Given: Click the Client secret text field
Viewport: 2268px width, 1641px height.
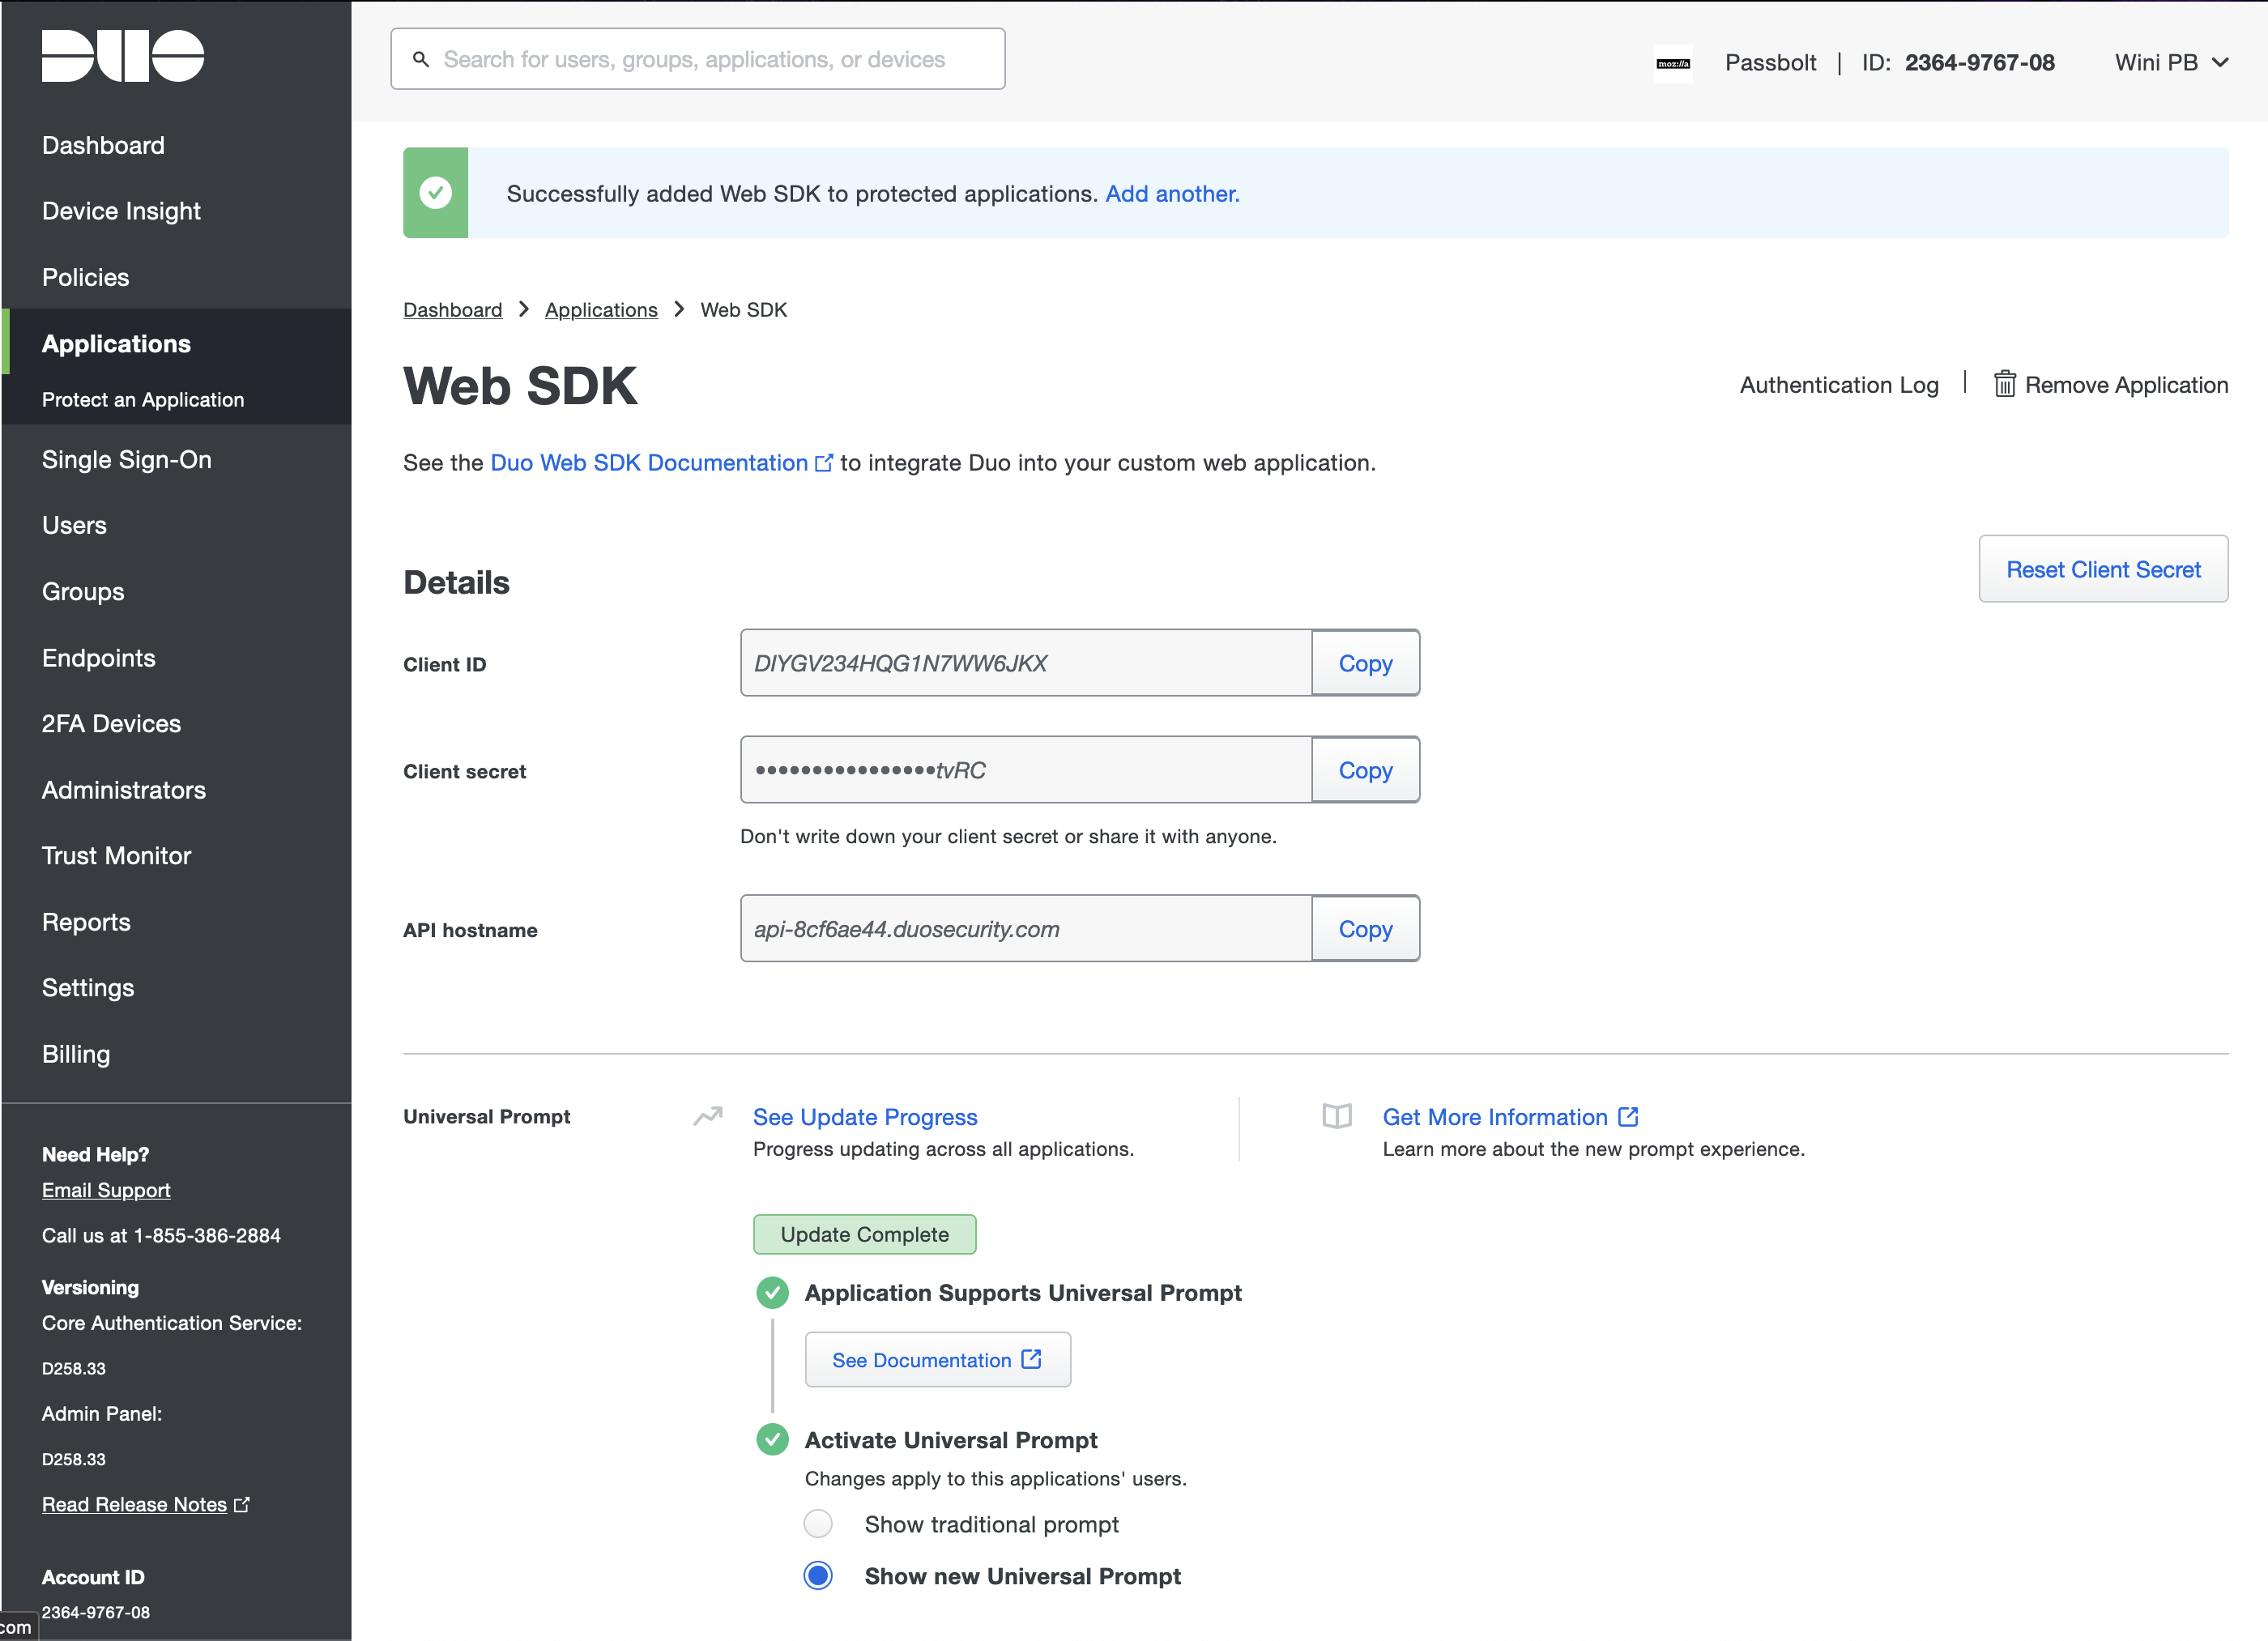Looking at the screenshot, I should click(x=1026, y=770).
